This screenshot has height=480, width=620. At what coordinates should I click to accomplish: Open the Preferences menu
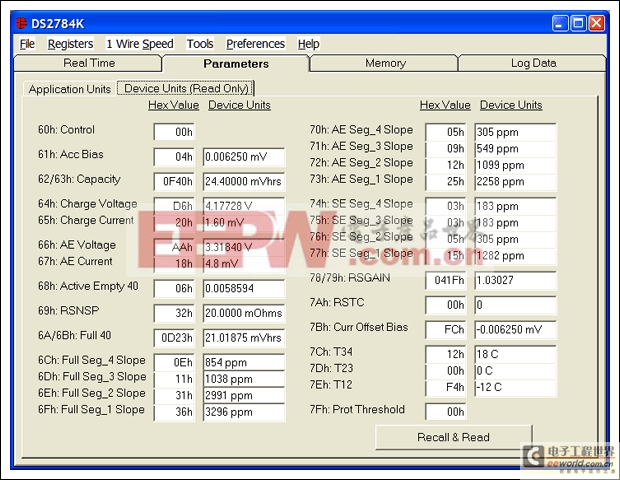[255, 44]
